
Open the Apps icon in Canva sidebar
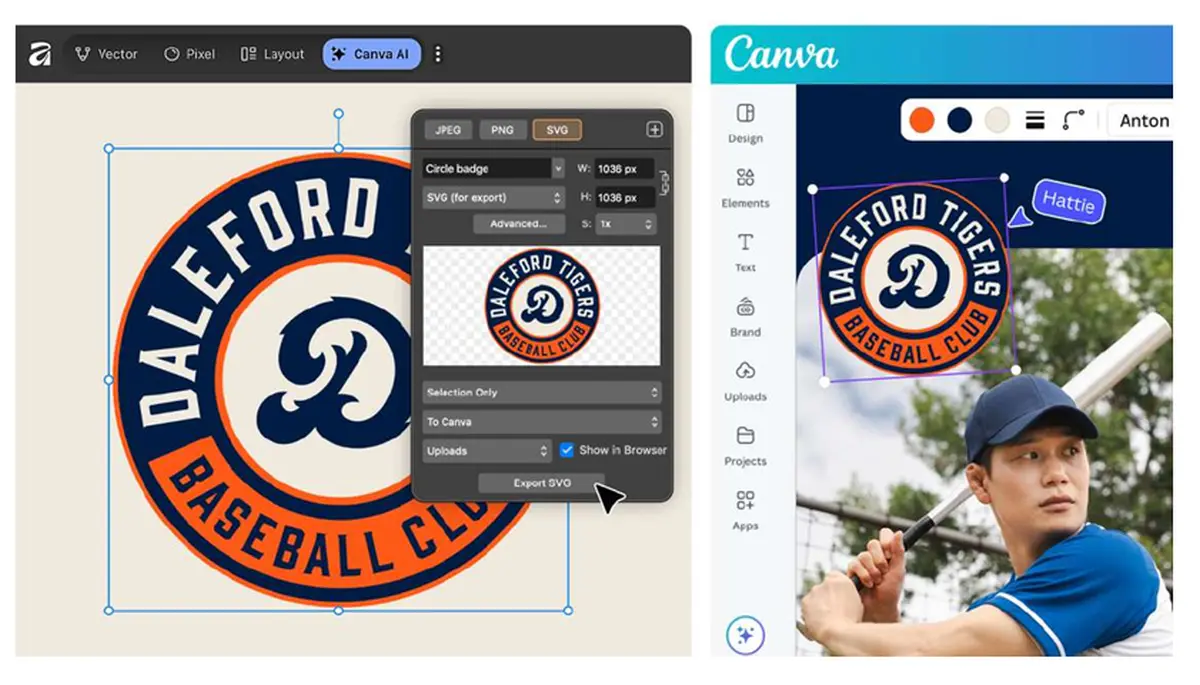[x=745, y=509]
